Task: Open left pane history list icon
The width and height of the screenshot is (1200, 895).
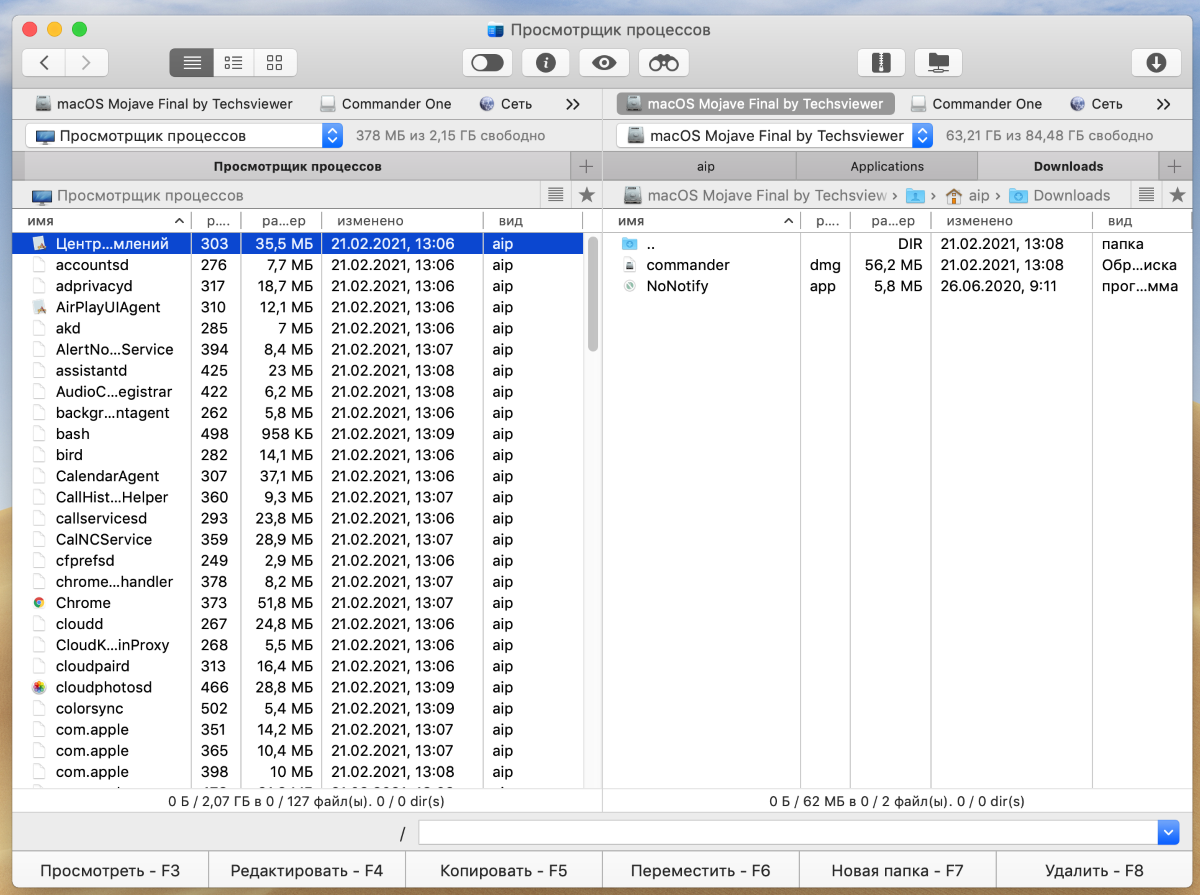Action: pos(556,195)
